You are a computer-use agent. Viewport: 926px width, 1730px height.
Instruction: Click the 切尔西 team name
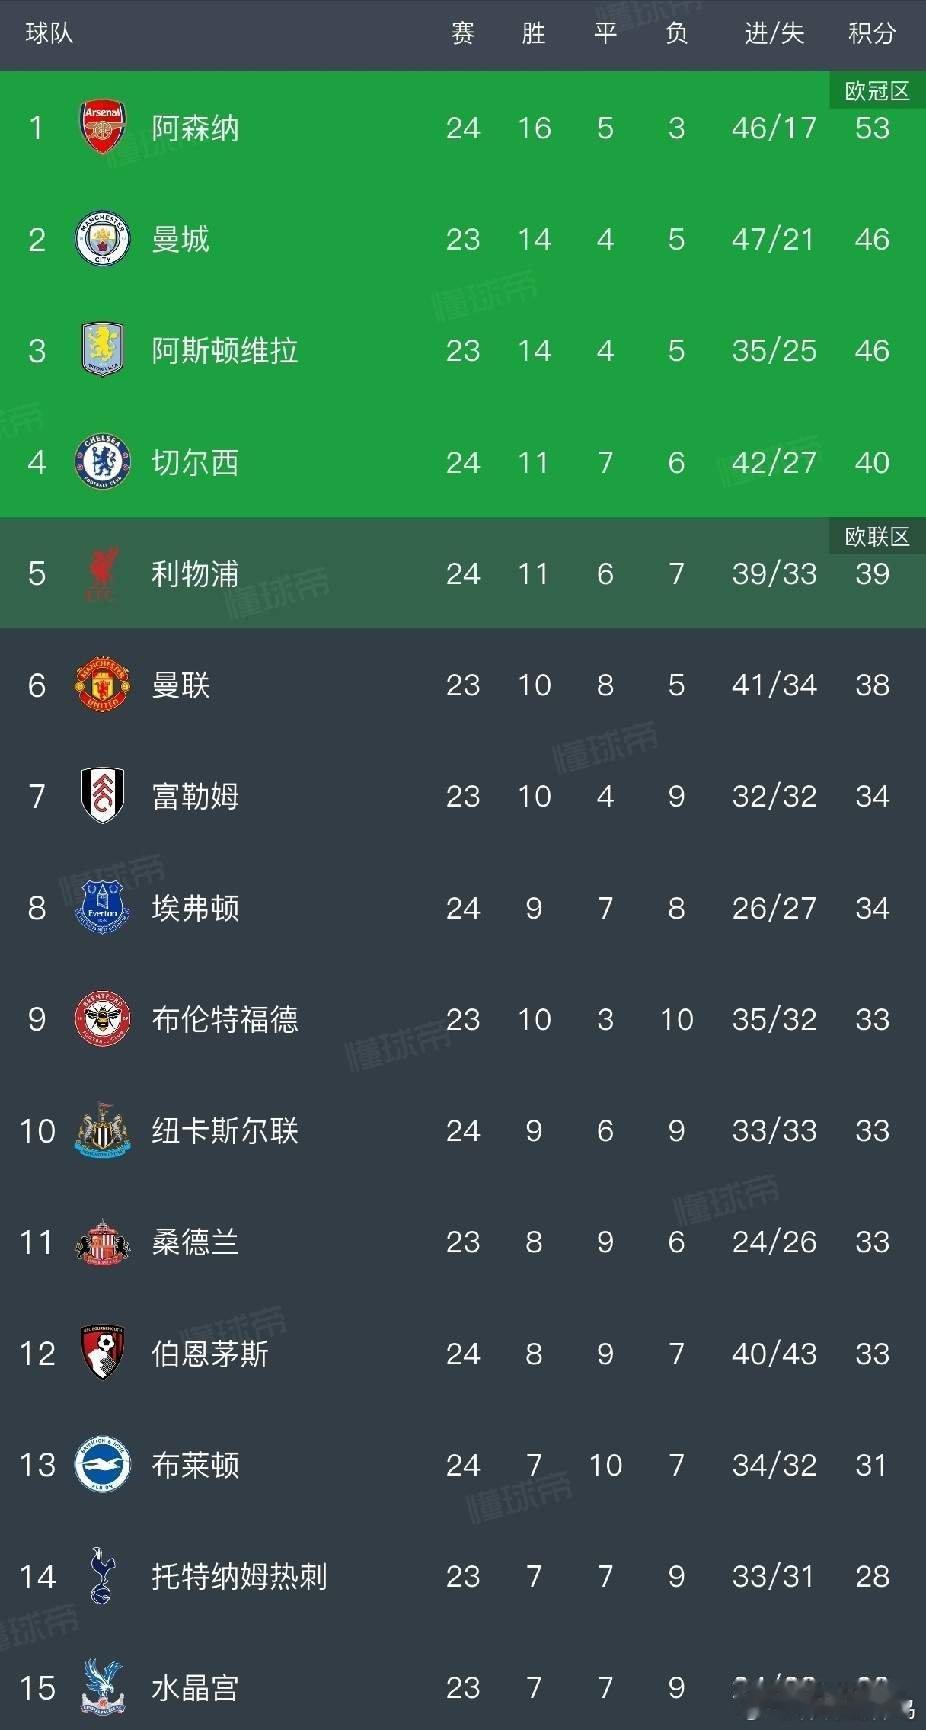pos(195,462)
